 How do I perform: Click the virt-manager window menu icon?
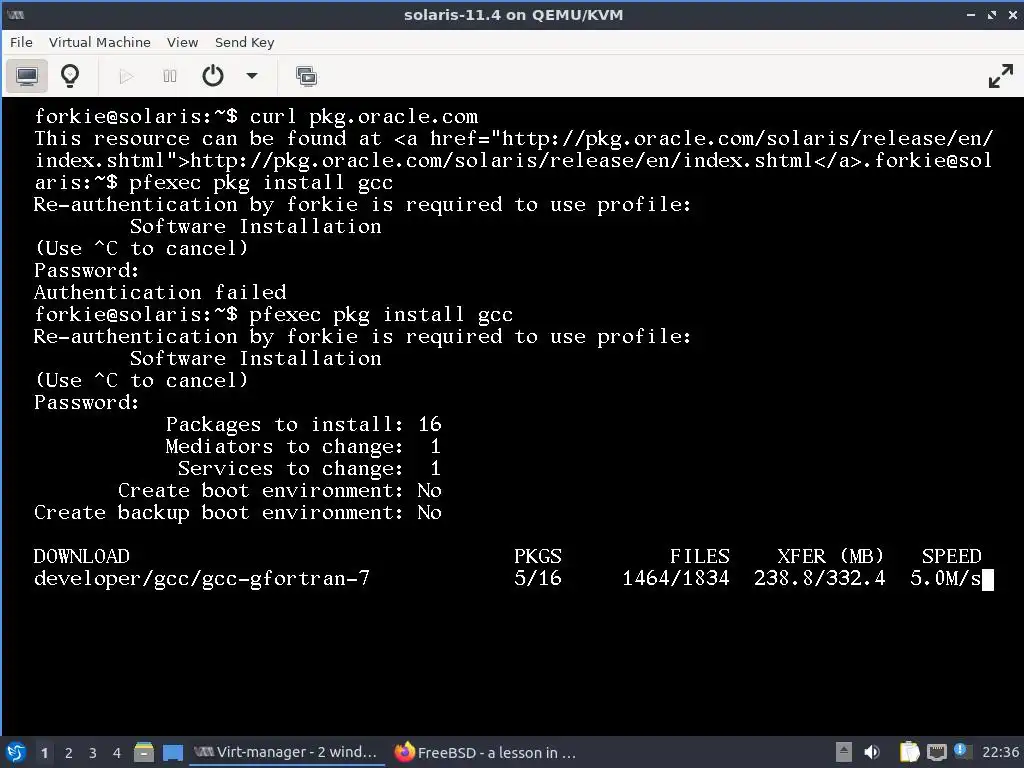[x=16, y=14]
